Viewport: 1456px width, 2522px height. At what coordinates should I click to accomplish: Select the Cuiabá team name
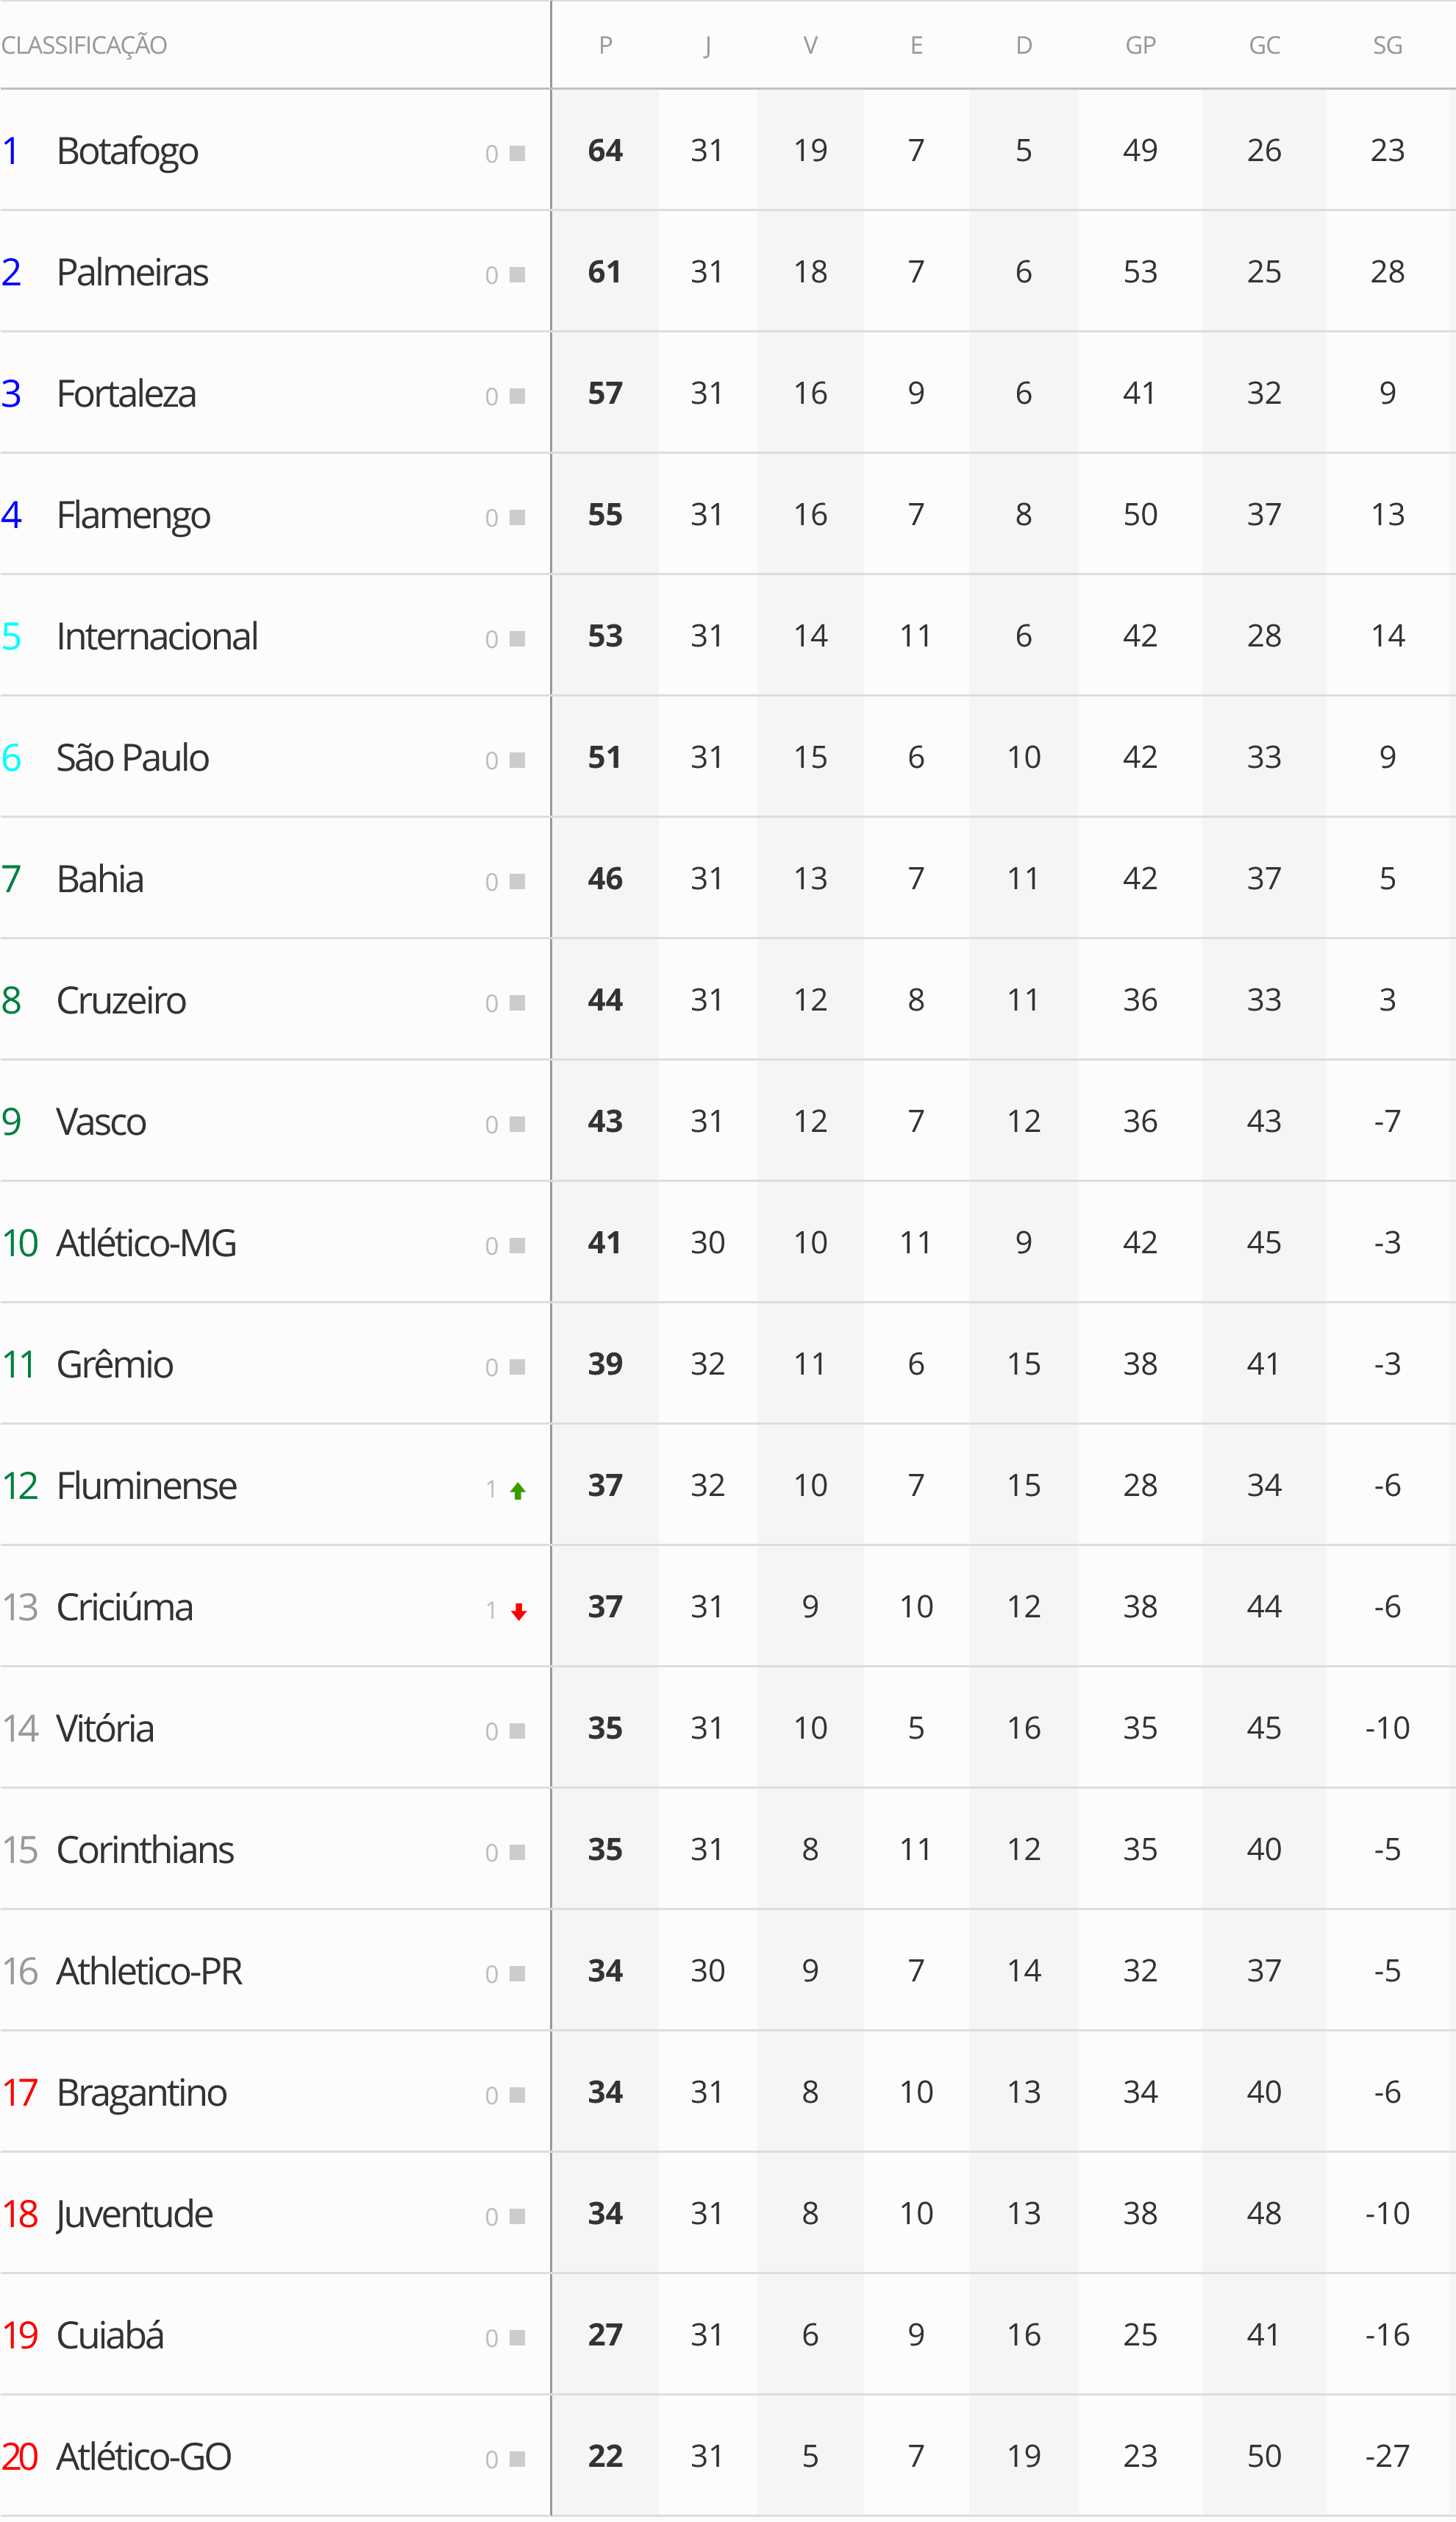pos(110,2335)
